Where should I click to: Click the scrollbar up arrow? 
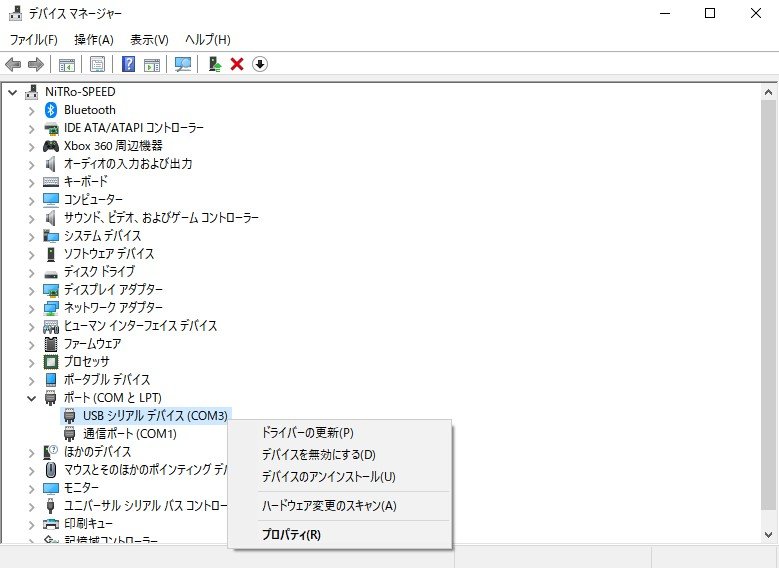coord(768,92)
